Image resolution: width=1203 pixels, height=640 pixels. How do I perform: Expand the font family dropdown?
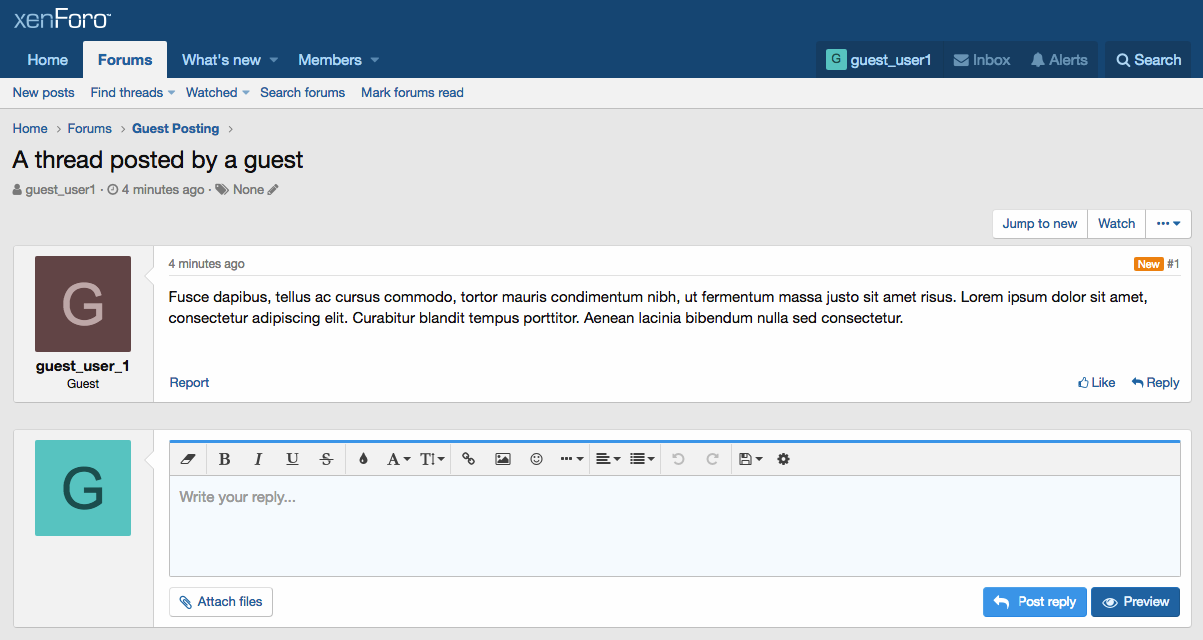tap(398, 459)
